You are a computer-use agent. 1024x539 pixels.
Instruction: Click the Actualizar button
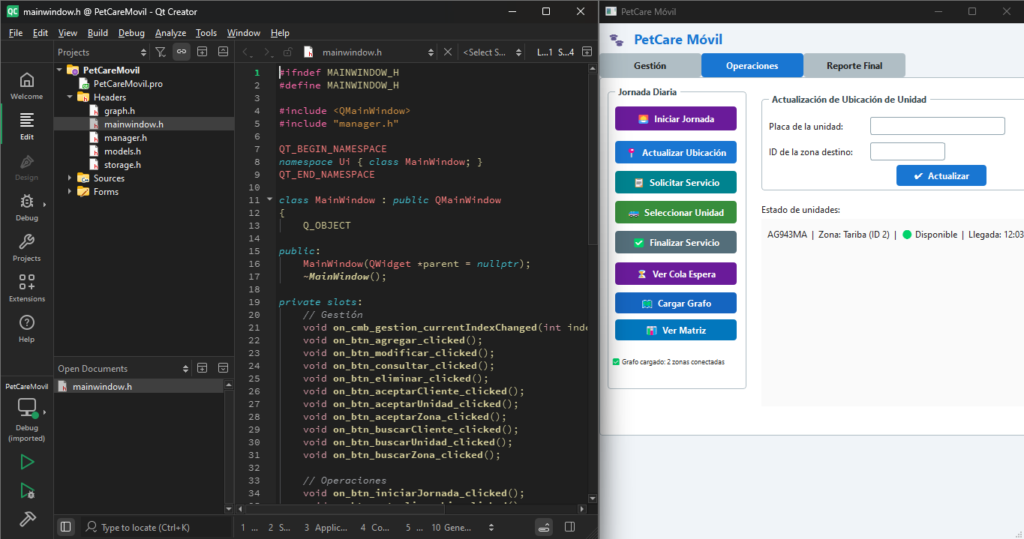941,176
